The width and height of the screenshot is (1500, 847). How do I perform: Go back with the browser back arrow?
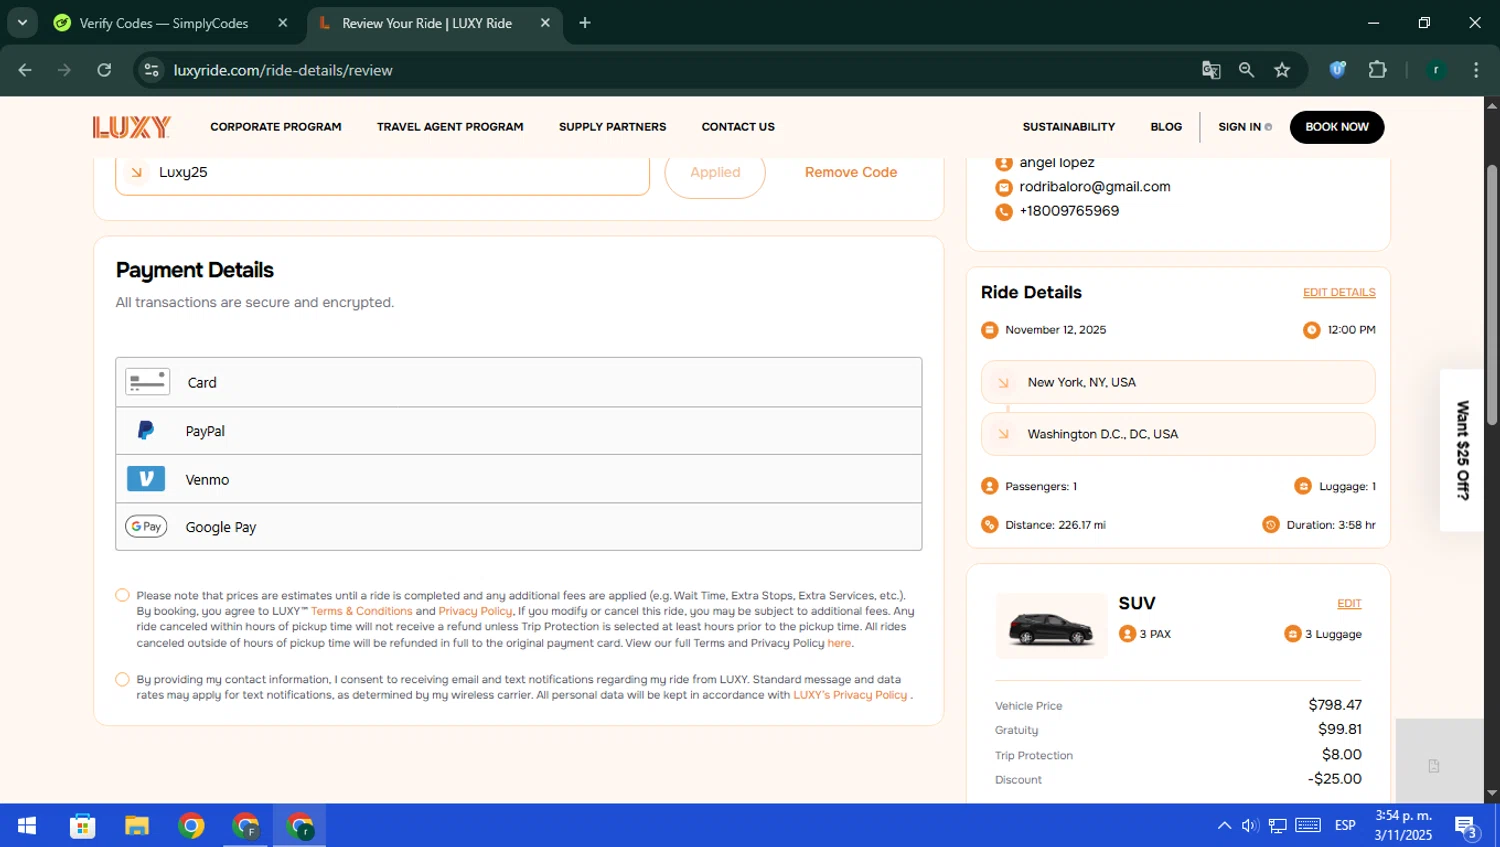point(25,70)
